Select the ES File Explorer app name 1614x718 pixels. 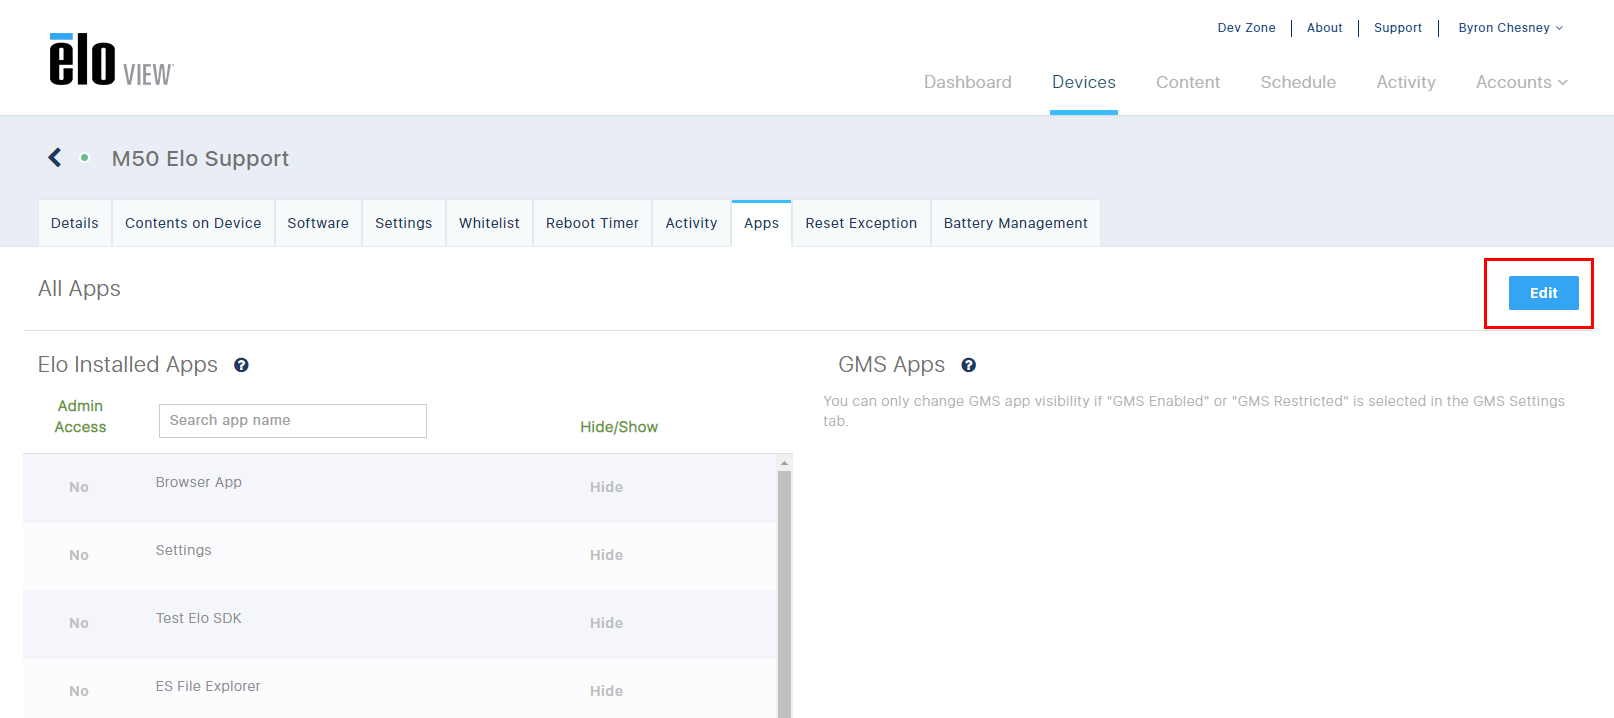click(208, 686)
